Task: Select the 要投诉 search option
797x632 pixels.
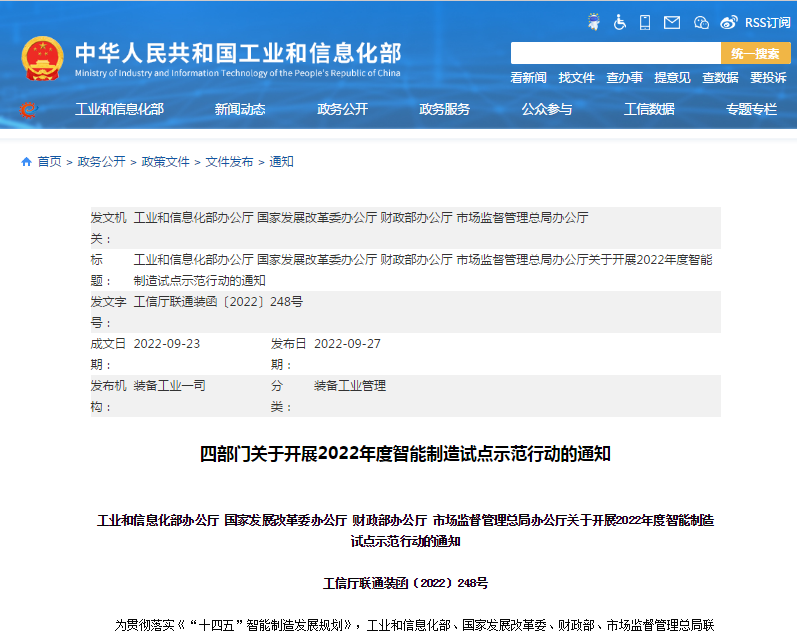Action: 768,78
